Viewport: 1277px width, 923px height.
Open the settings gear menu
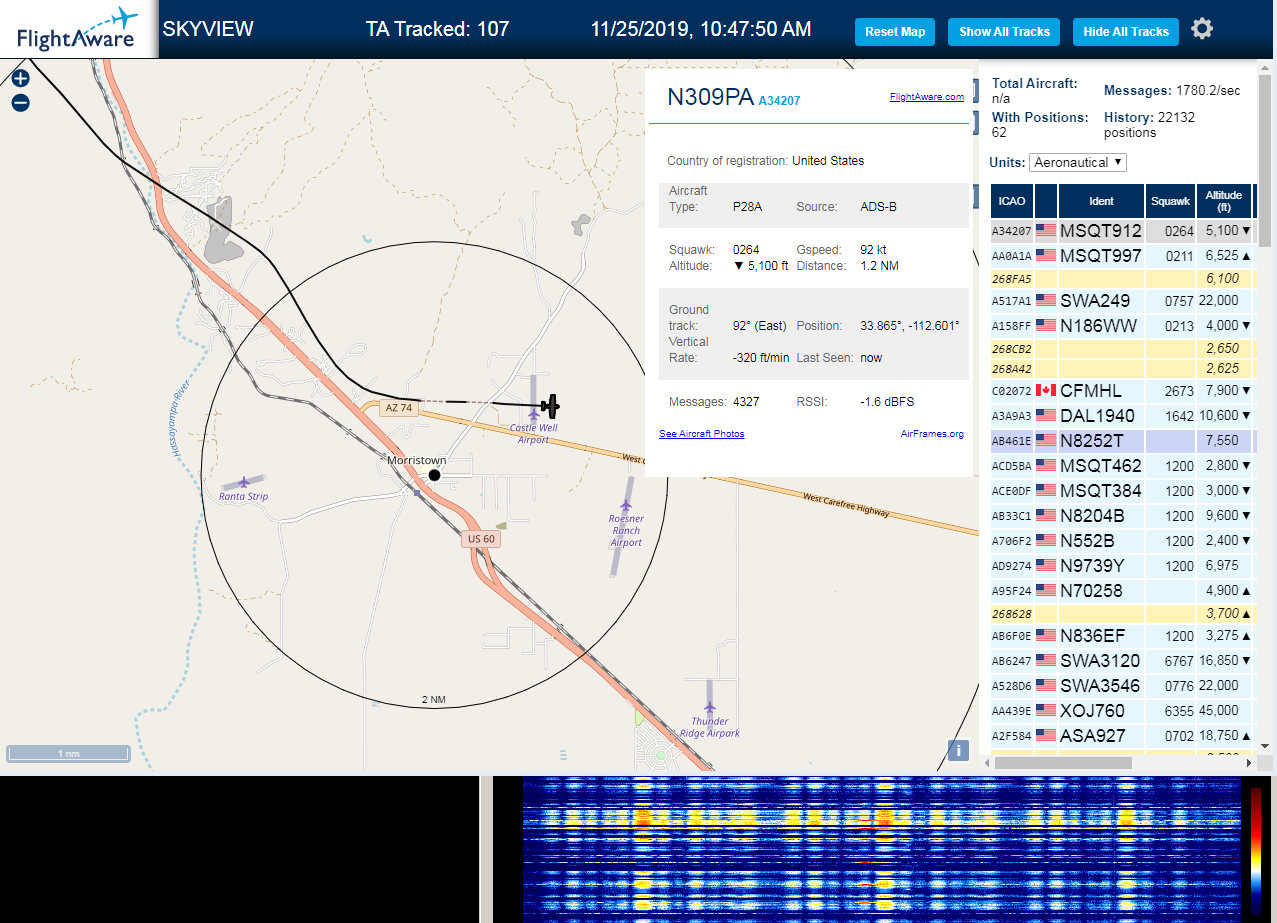(x=1202, y=29)
